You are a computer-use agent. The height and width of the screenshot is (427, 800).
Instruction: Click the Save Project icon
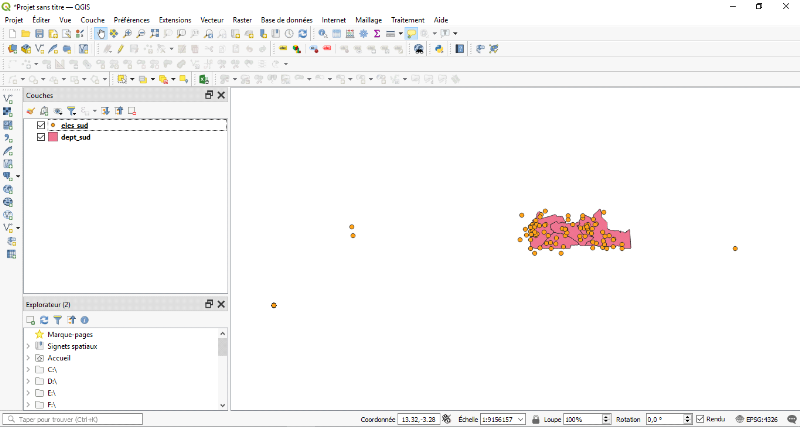39,33
